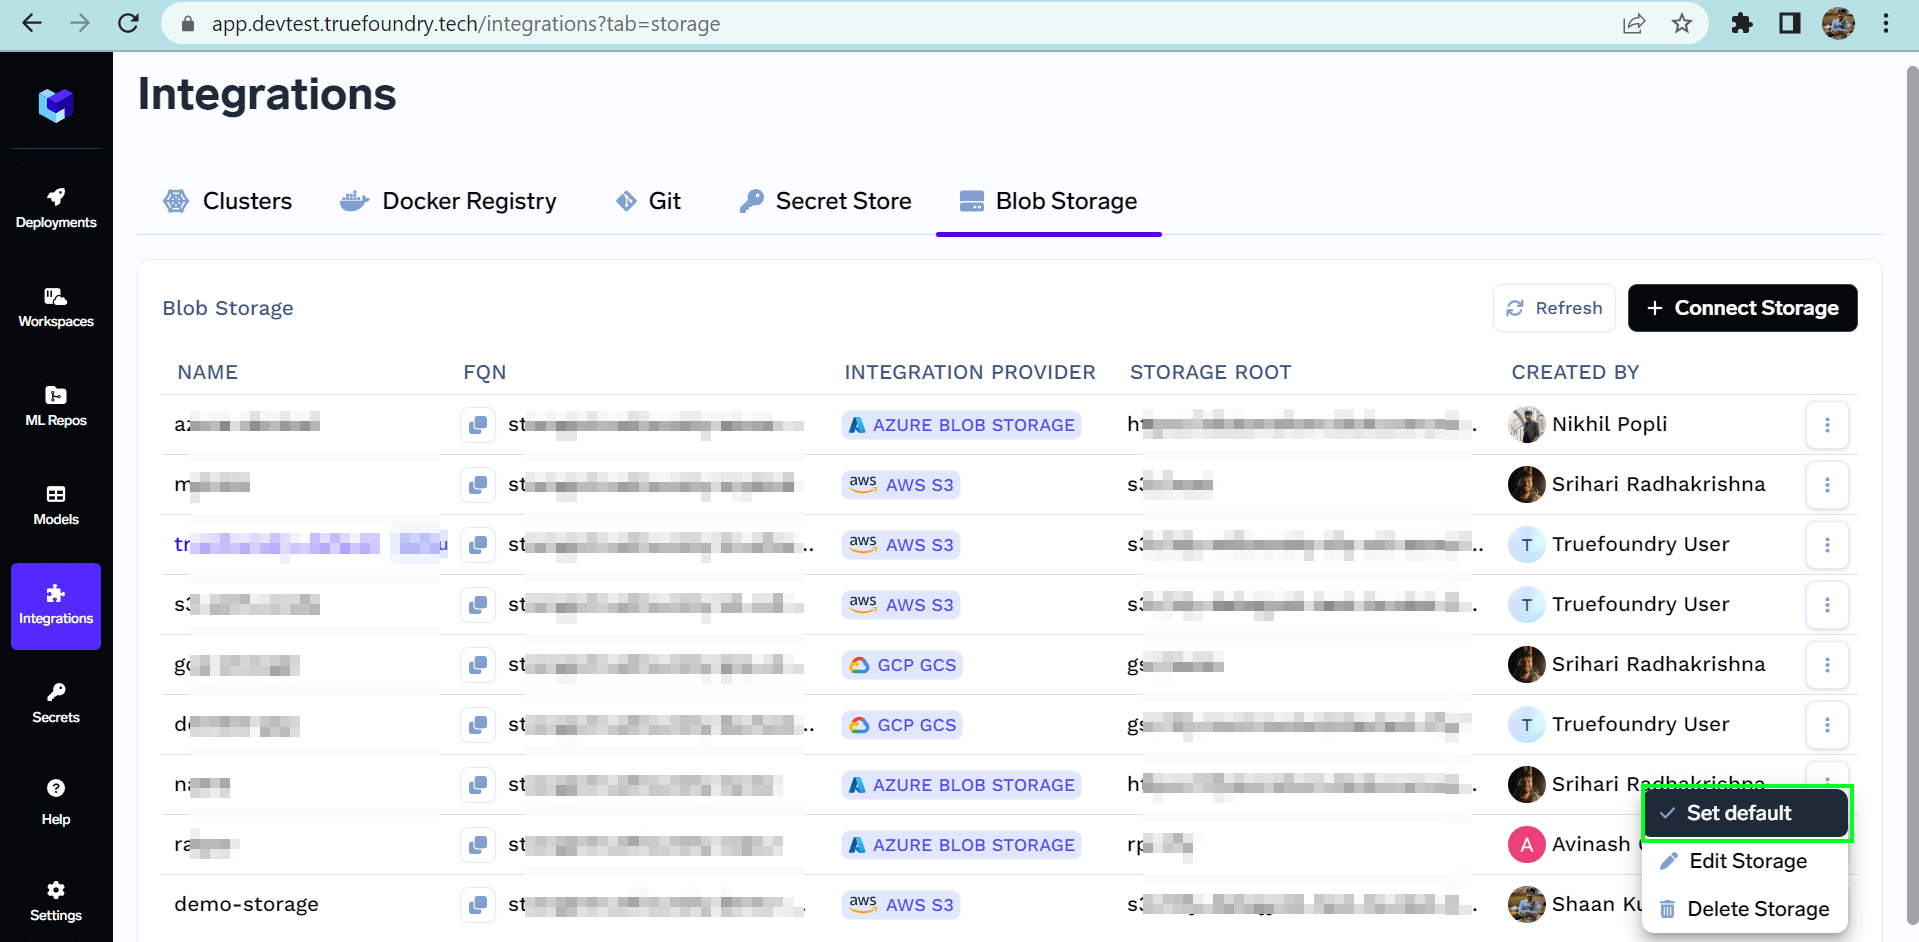Switch to the Secret Store tab
Viewport: 1919px width, 942px height.
point(825,202)
